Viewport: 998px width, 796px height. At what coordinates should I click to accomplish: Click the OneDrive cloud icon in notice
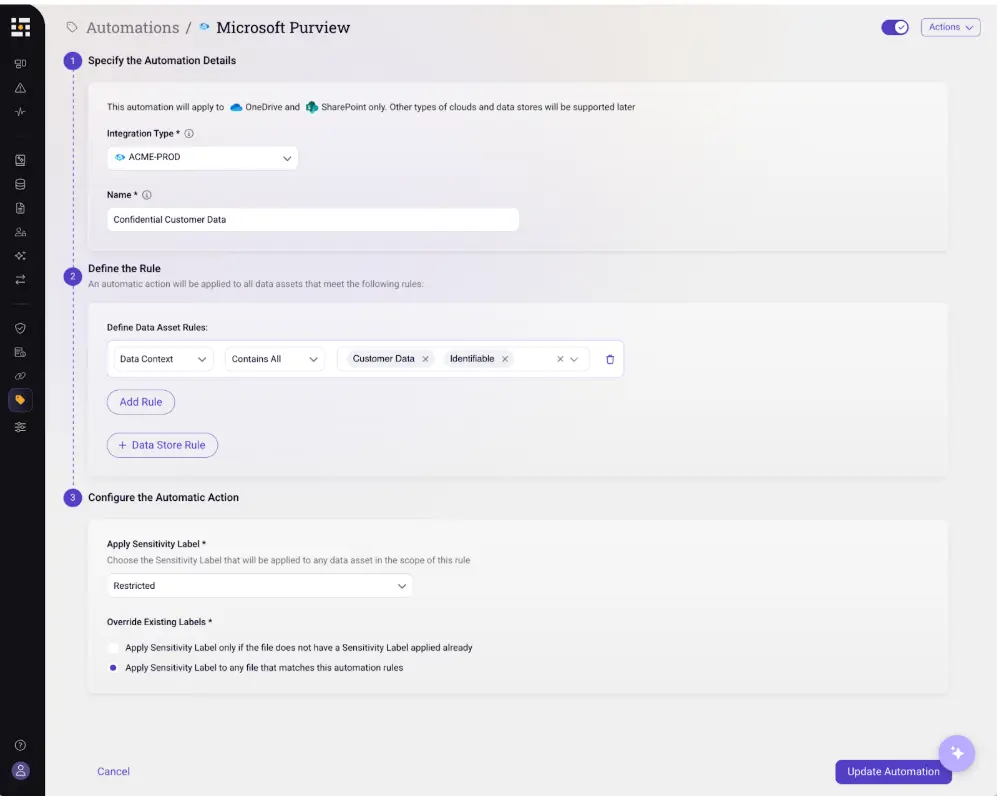coord(236,107)
